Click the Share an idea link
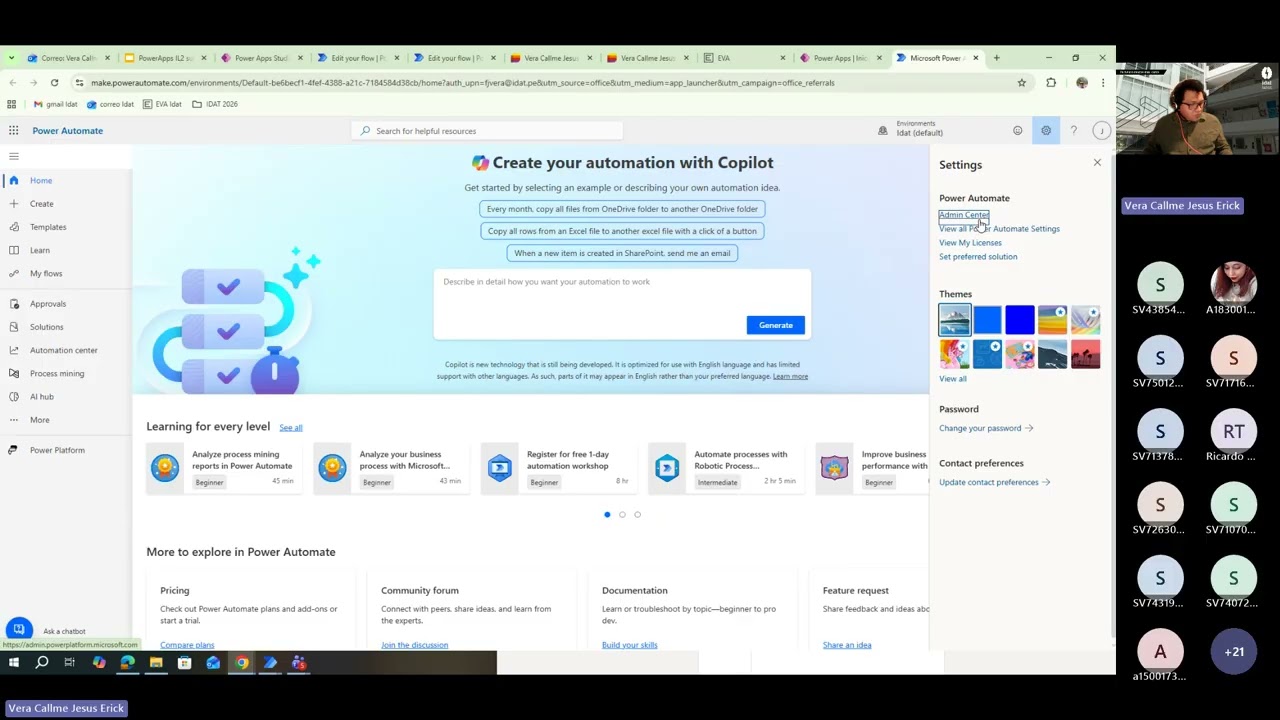 click(847, 645)
